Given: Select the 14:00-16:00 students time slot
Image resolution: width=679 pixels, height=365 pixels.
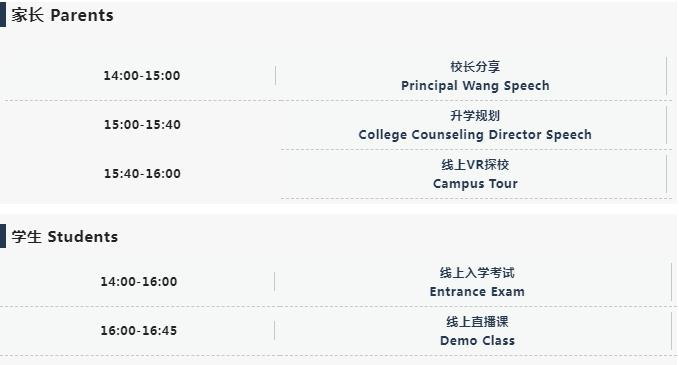Looking at the screenshot, I should pyautogui.click(x=139, y=282).
